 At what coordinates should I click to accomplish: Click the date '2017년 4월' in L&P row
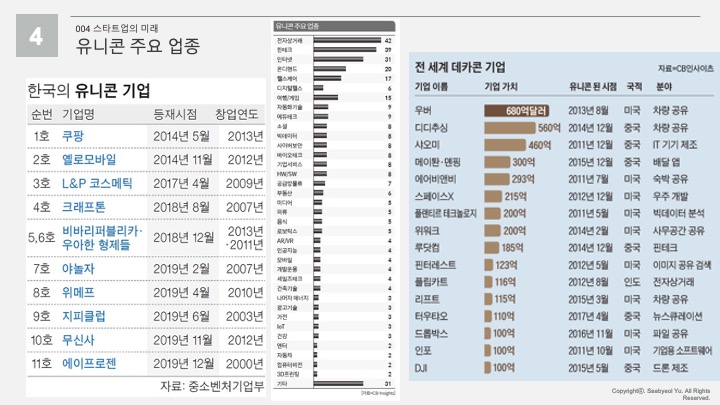pyautogui.click(x=181, y=184)
